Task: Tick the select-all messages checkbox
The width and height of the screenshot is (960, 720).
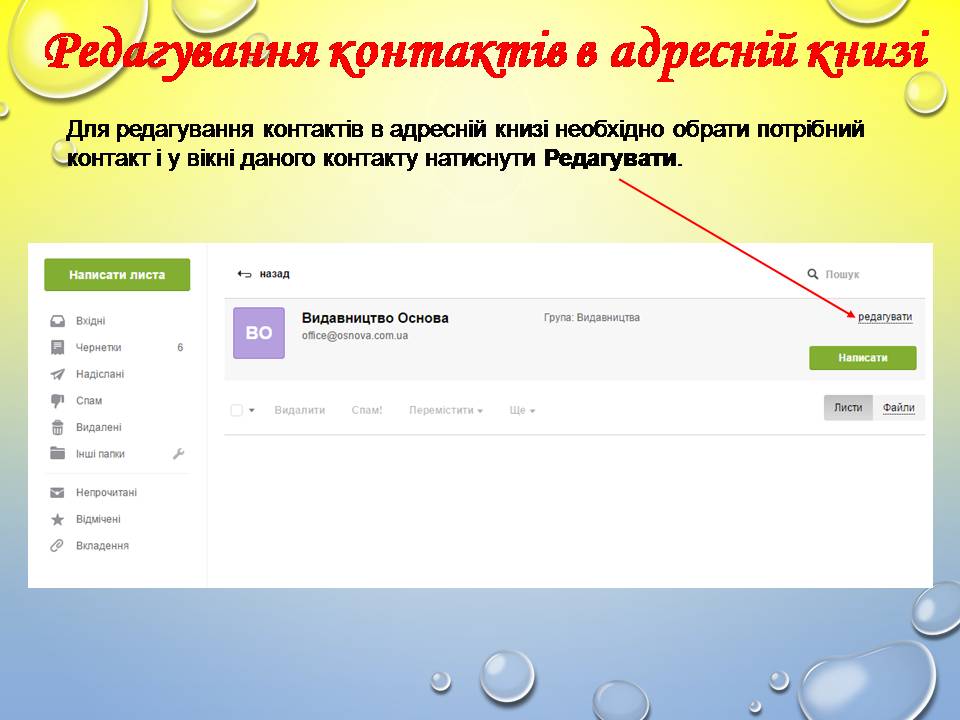Action: click(x=237, y=410)
